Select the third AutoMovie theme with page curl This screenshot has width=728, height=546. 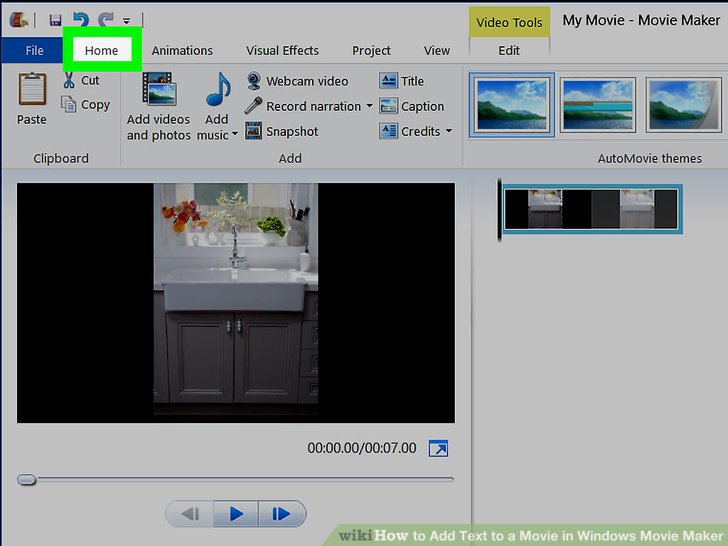point(683,105)
